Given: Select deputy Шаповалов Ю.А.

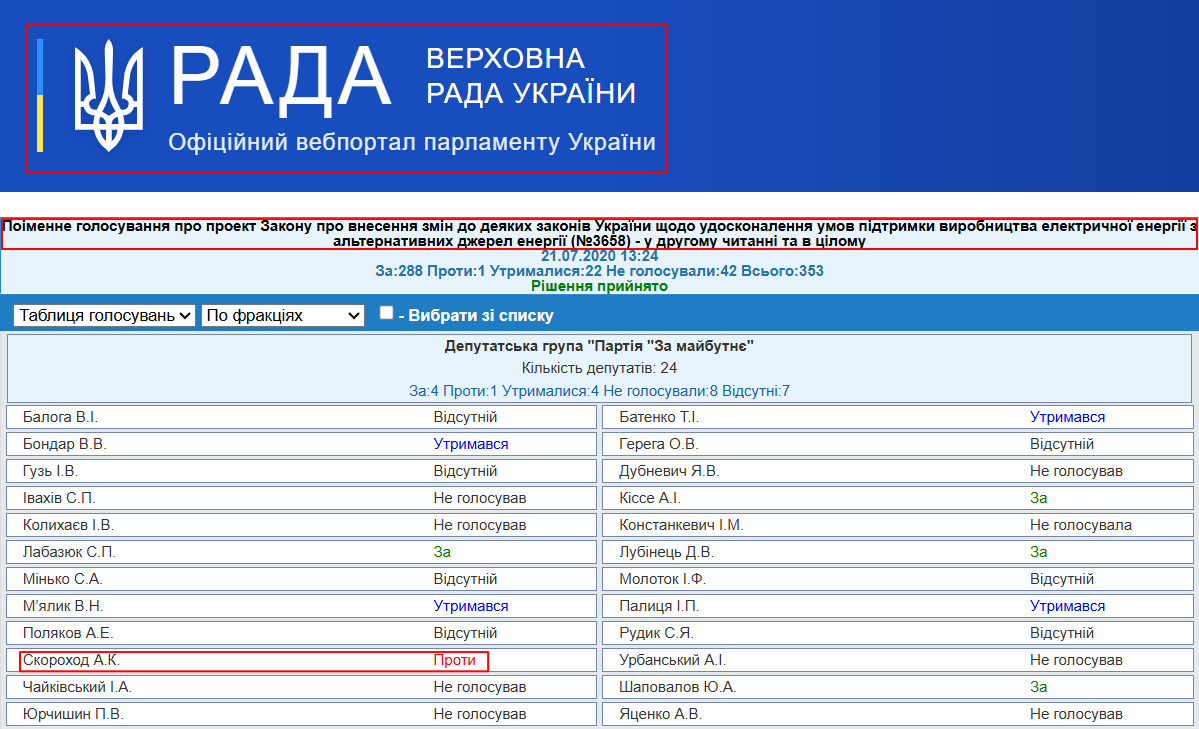Looking at the screenshot, I should point(677,687).
